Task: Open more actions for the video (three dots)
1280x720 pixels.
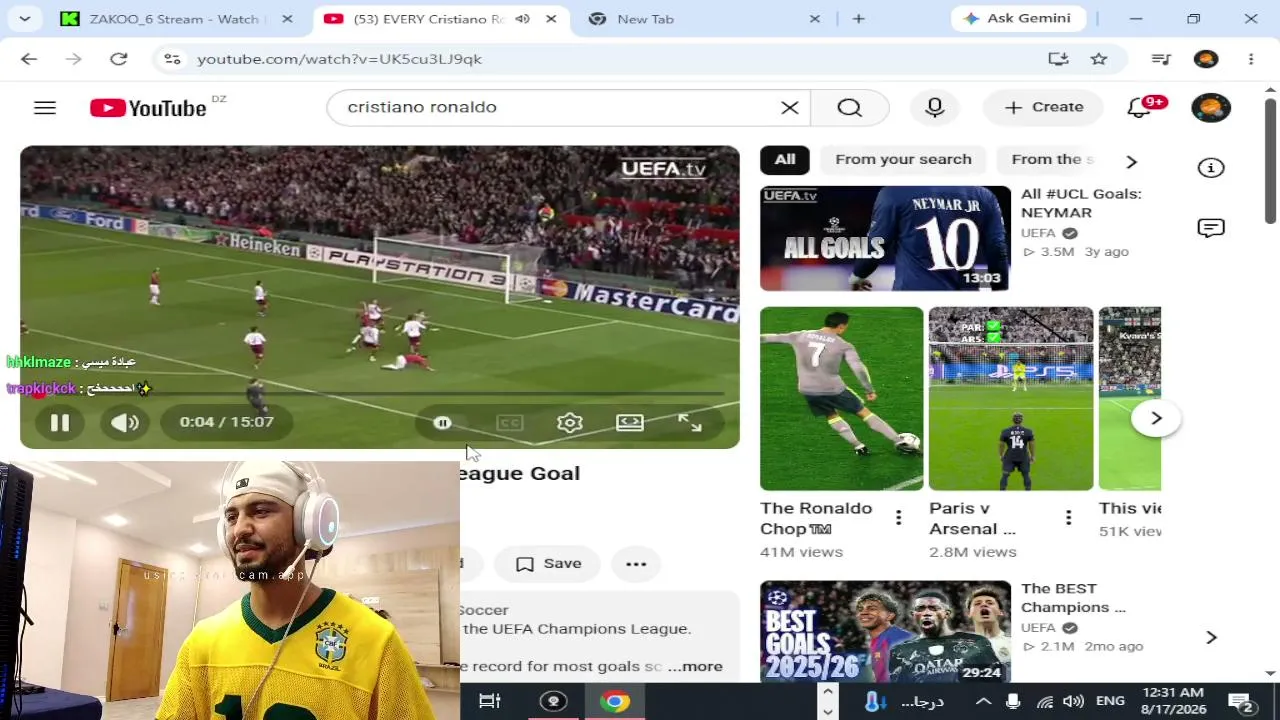Action: pos(636,564)
